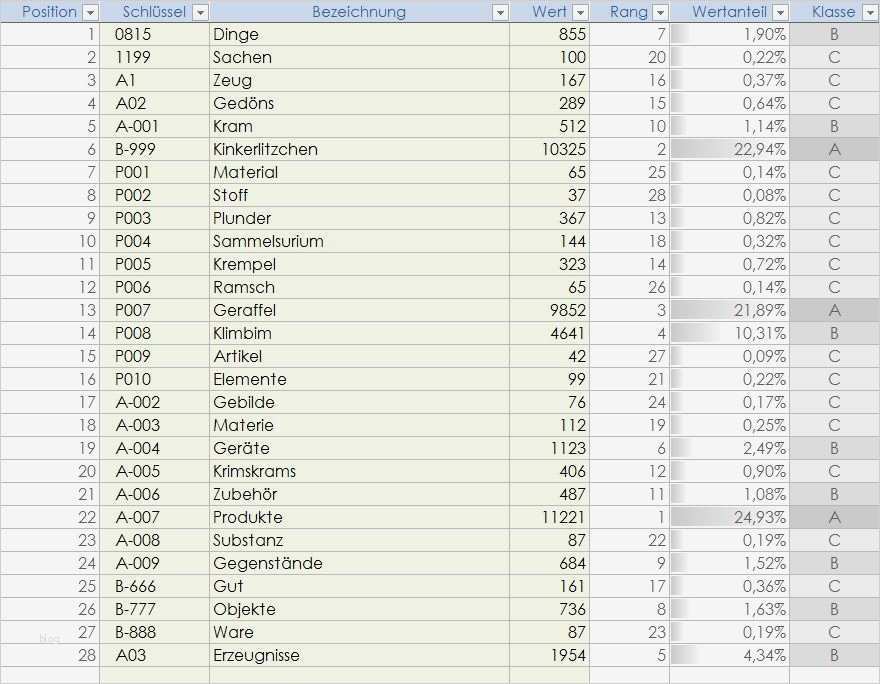Click the 24,93% data bar for Produkte
Image resolution: width=880 pixels, height=684 pixels.
pyautogui.click(x=730, y=517)
